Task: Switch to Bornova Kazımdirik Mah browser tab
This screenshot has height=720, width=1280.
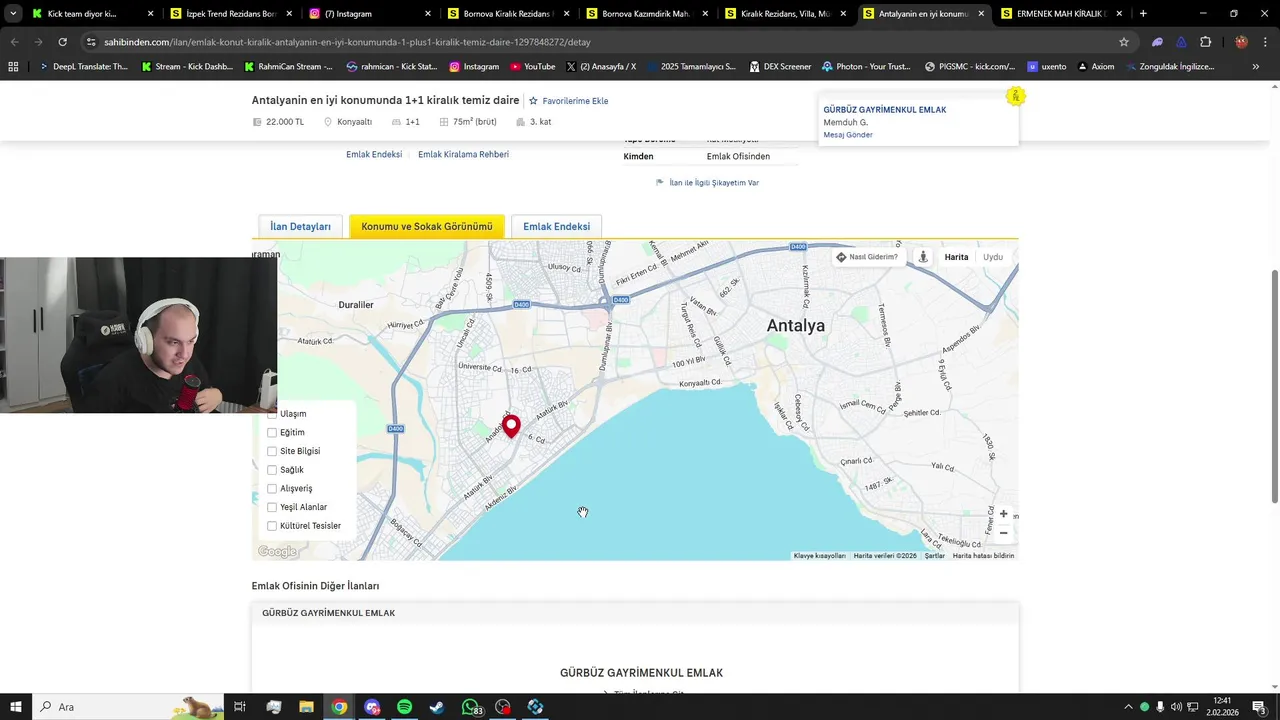Action: (x=647, y=14)
